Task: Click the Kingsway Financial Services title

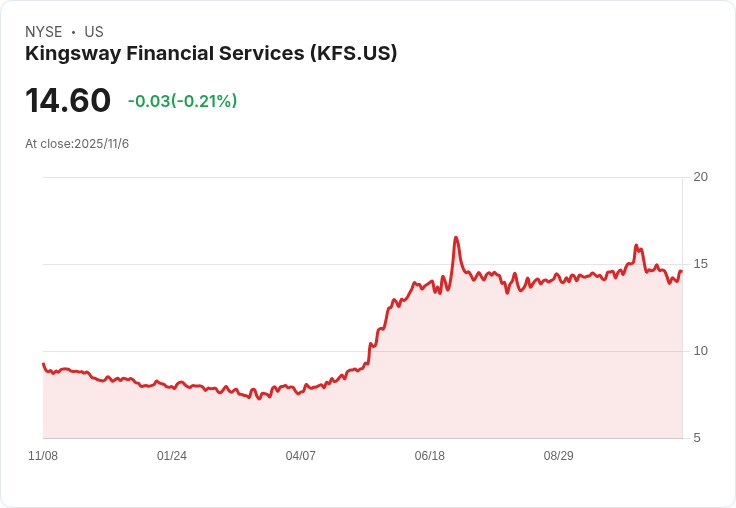Action: point(211,53)
